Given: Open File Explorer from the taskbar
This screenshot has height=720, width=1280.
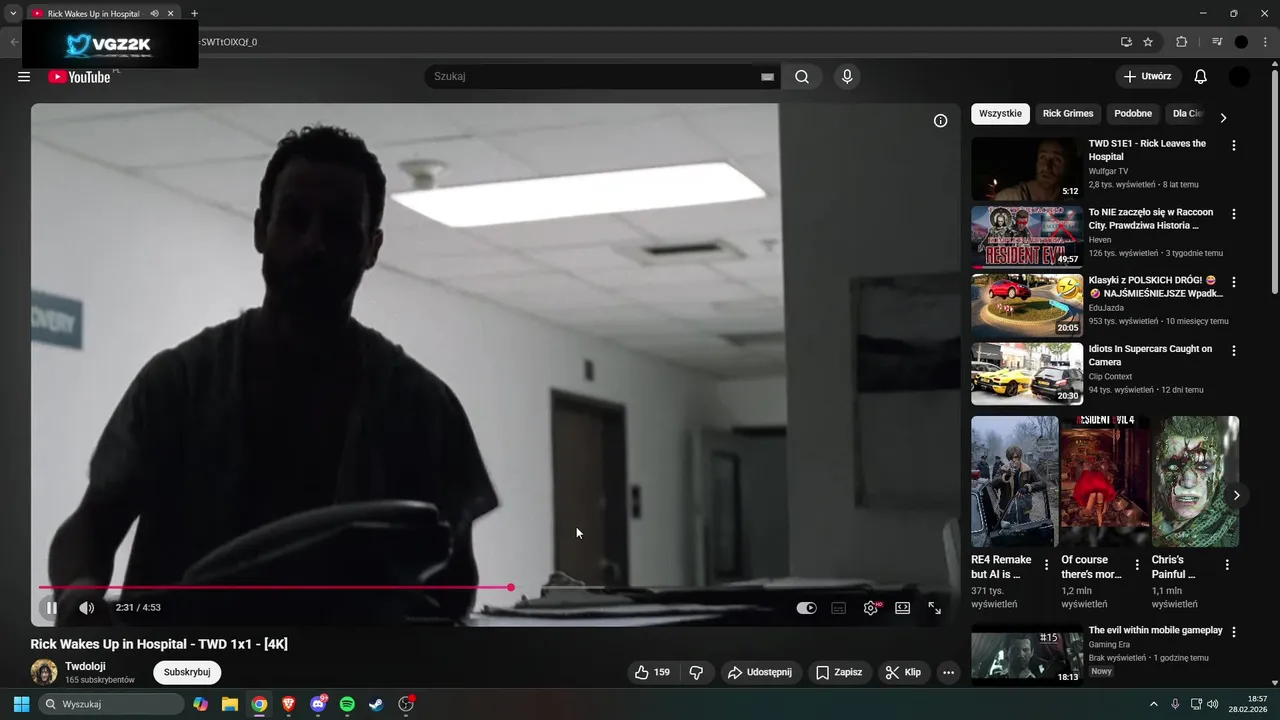Looking at the screenshot, I should (230, 704).
